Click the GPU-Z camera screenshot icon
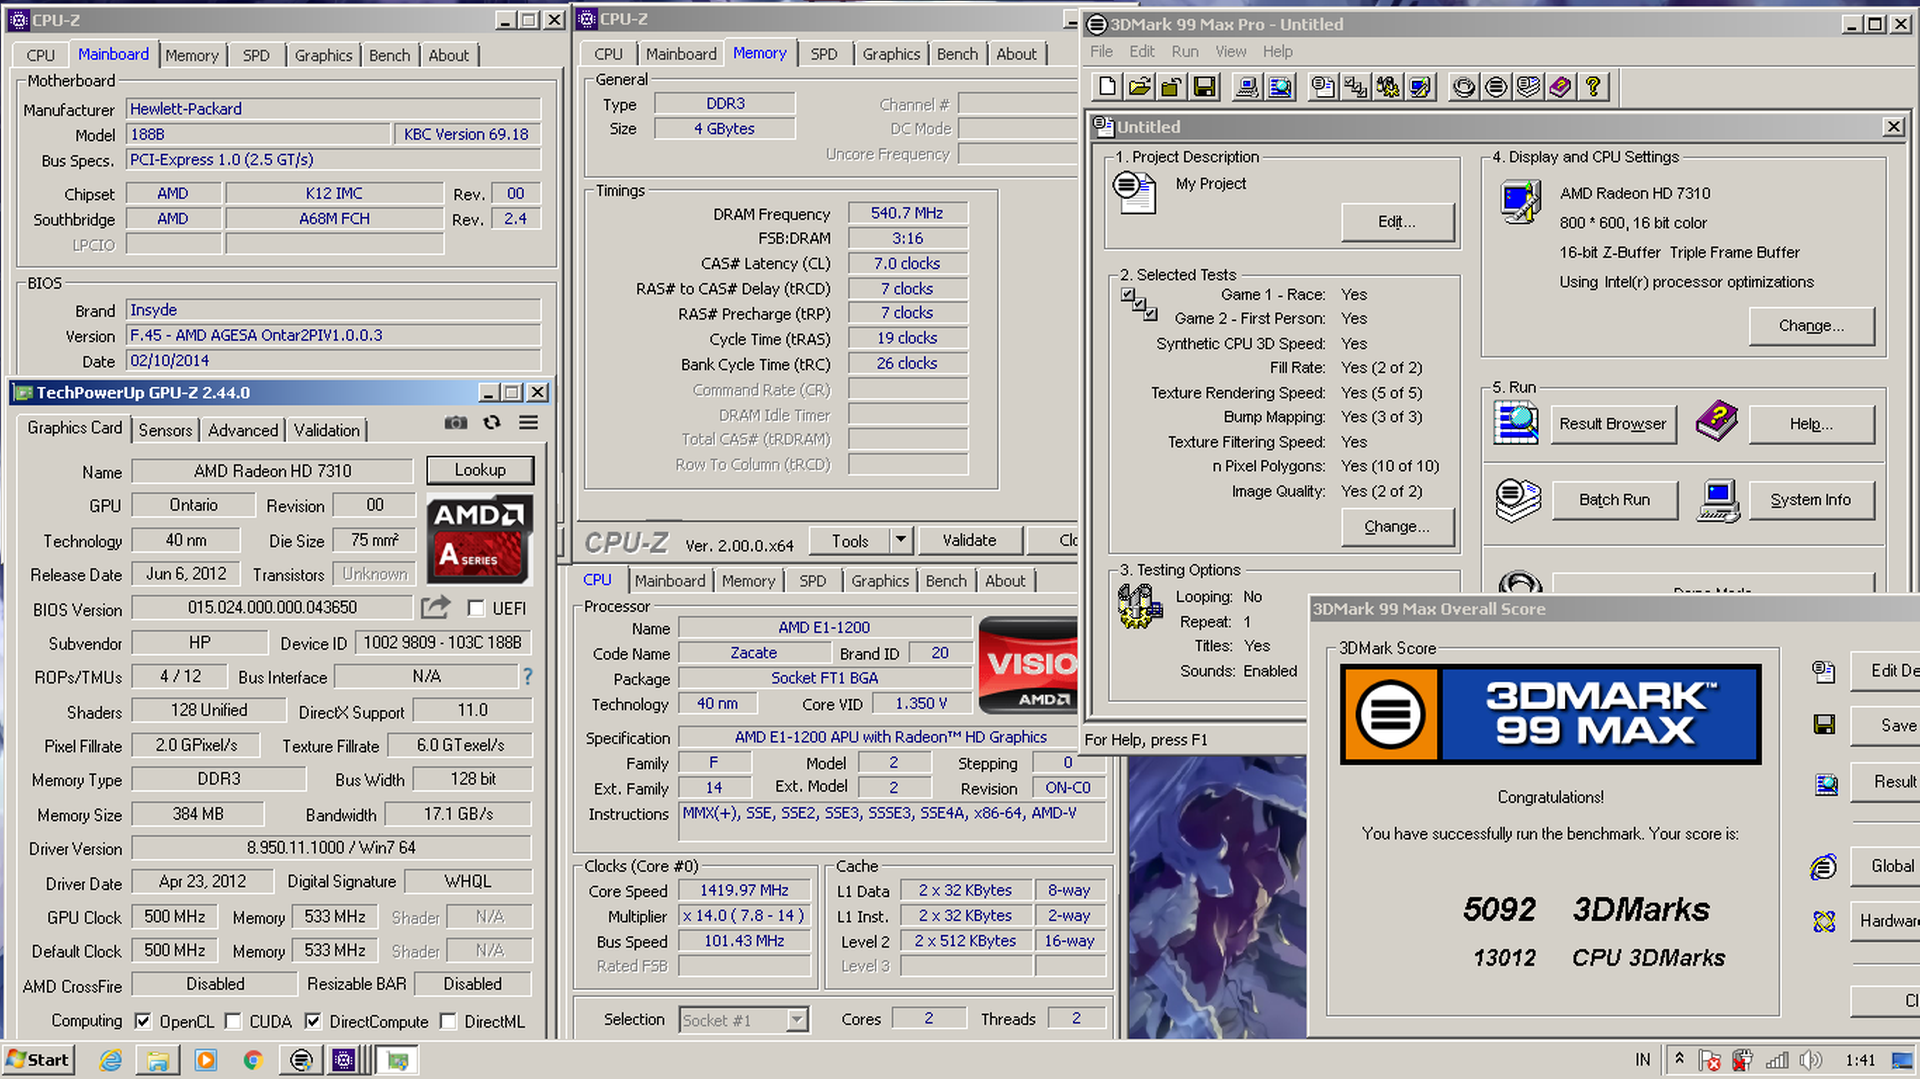 [x=456, y=423]
